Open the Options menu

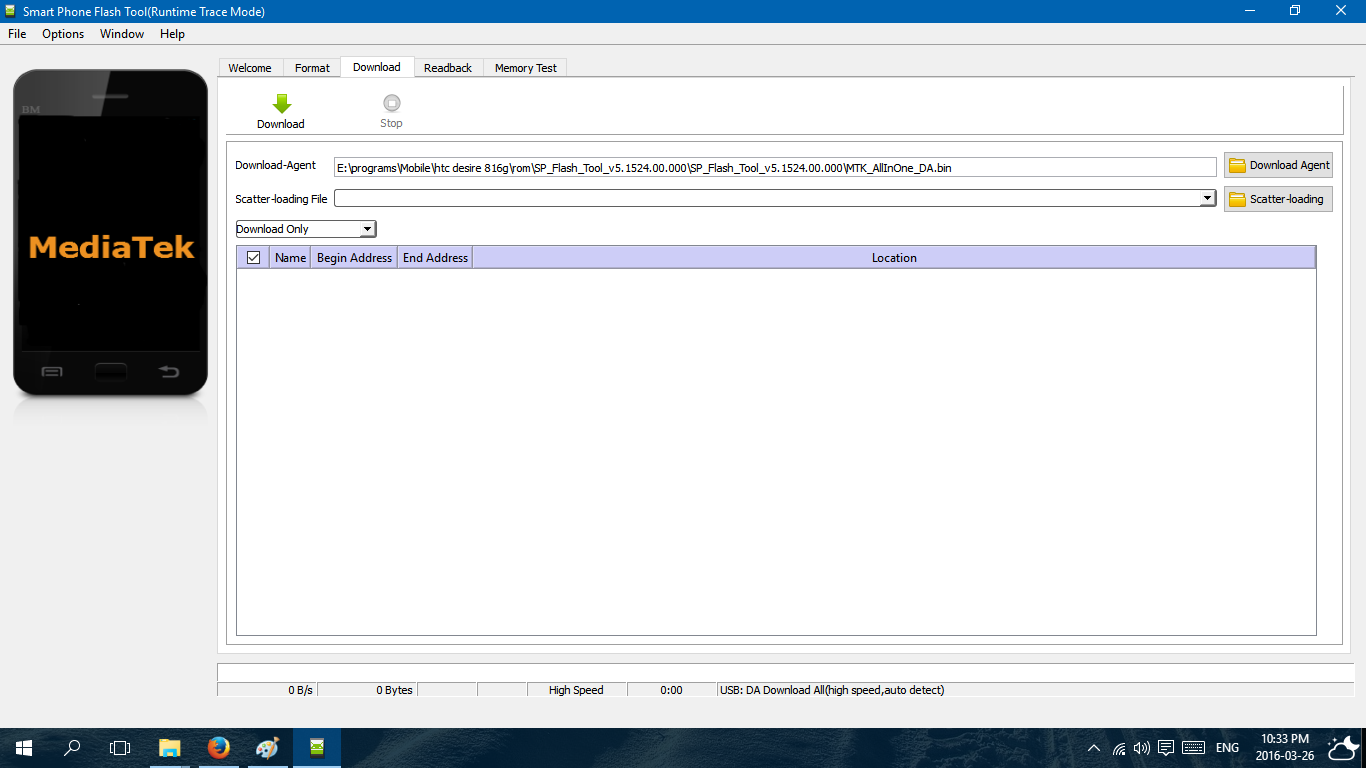[x=63, y=34]
